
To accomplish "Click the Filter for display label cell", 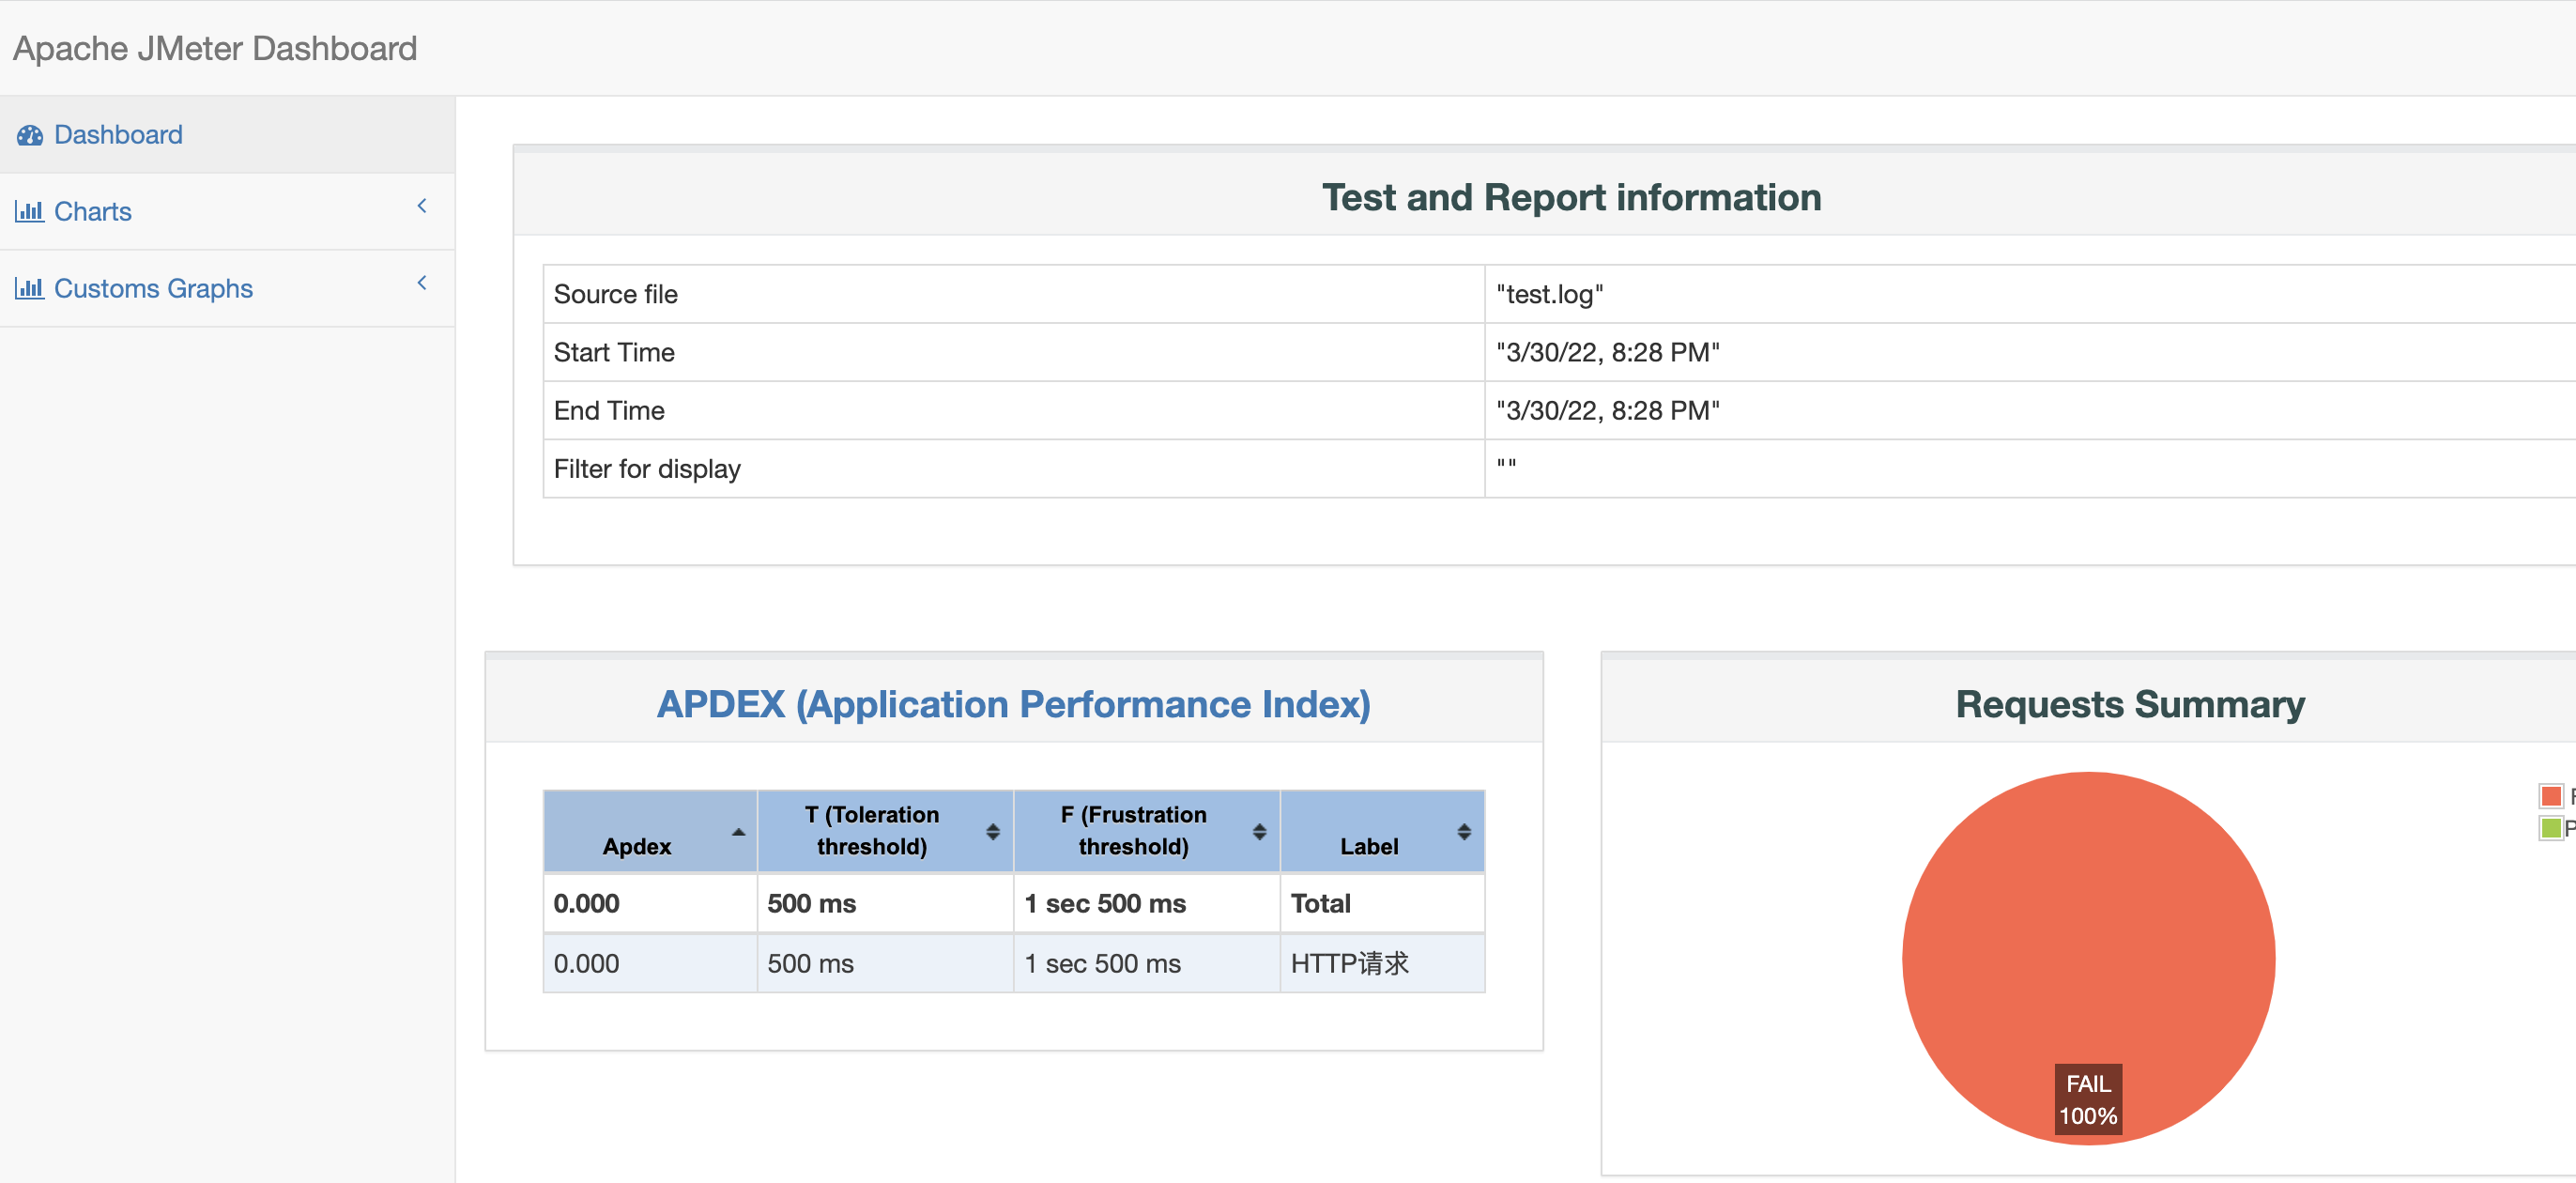I will (1014, 469).
